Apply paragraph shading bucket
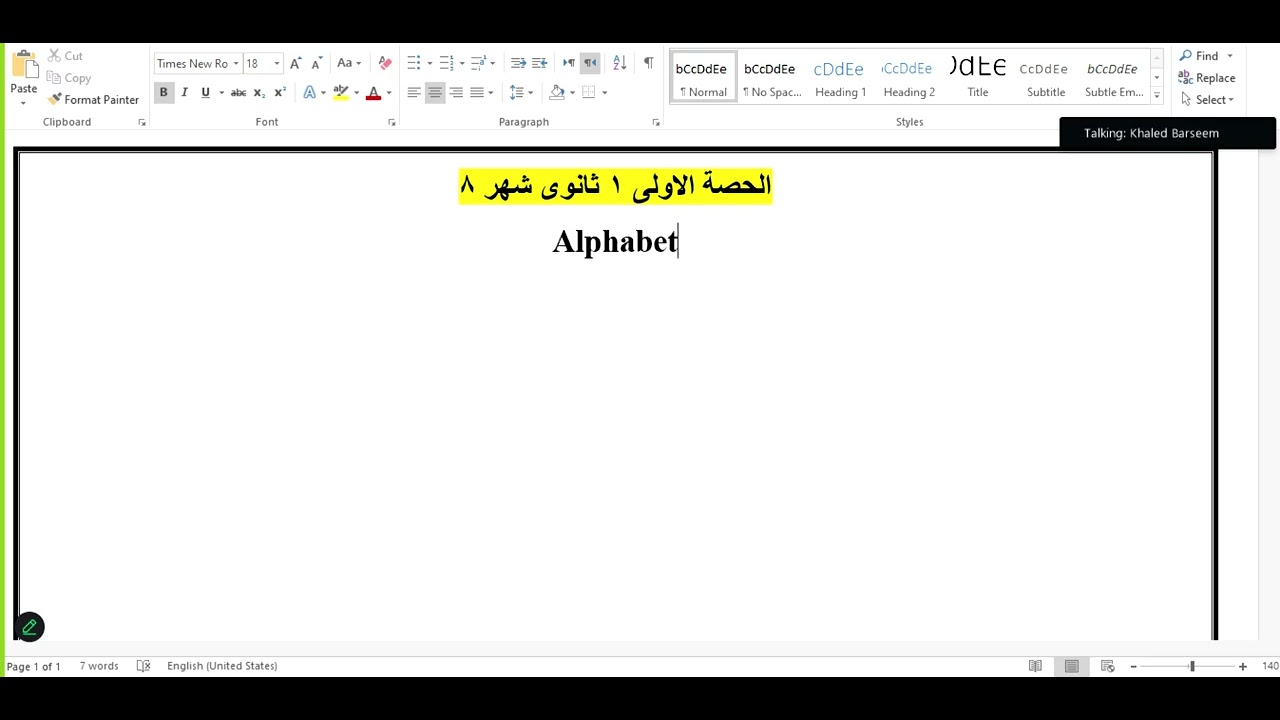Screen dimensions: 1280x720 pos(557,92)
